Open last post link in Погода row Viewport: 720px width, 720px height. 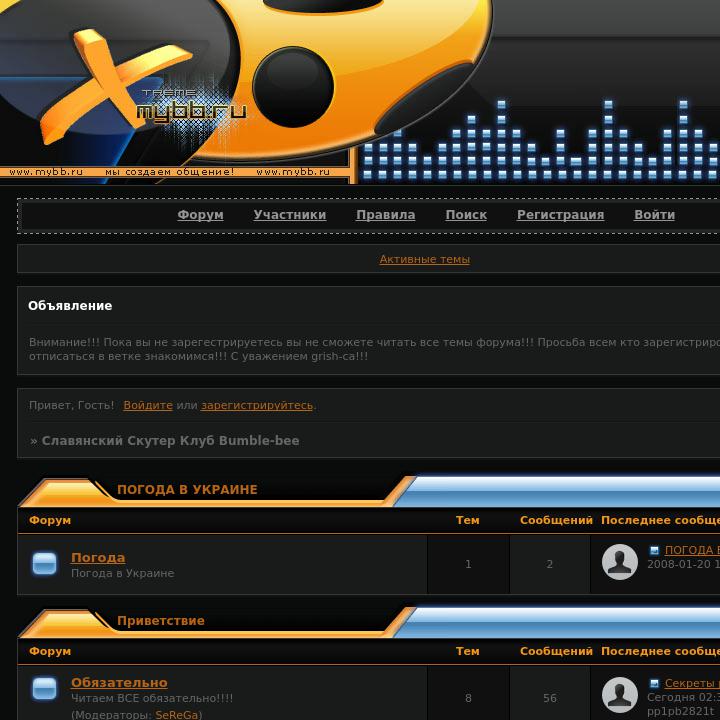692,550
